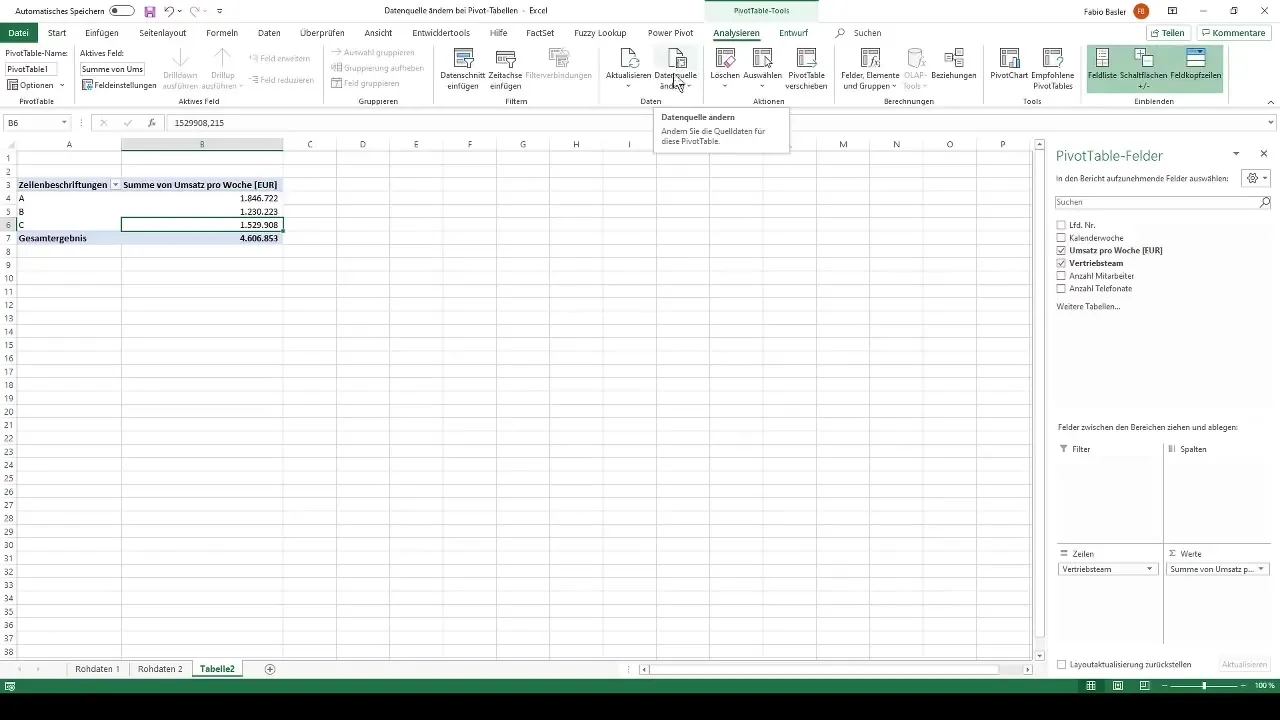Viewport: 1280px width, 720px height.
Task: Open Filterverbindungen in the ribbon
Action: pos(559,64)
